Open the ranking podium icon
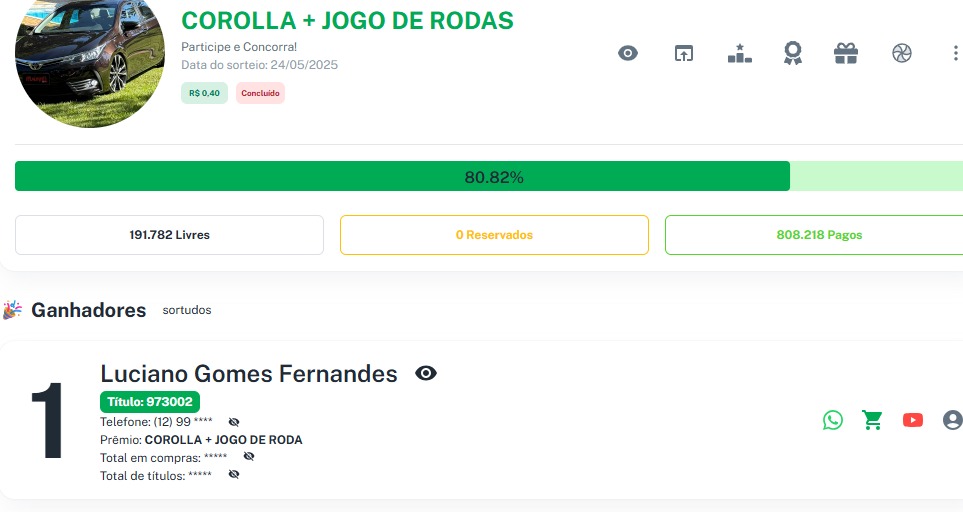The image size is (963, 512). pos(739,54)
